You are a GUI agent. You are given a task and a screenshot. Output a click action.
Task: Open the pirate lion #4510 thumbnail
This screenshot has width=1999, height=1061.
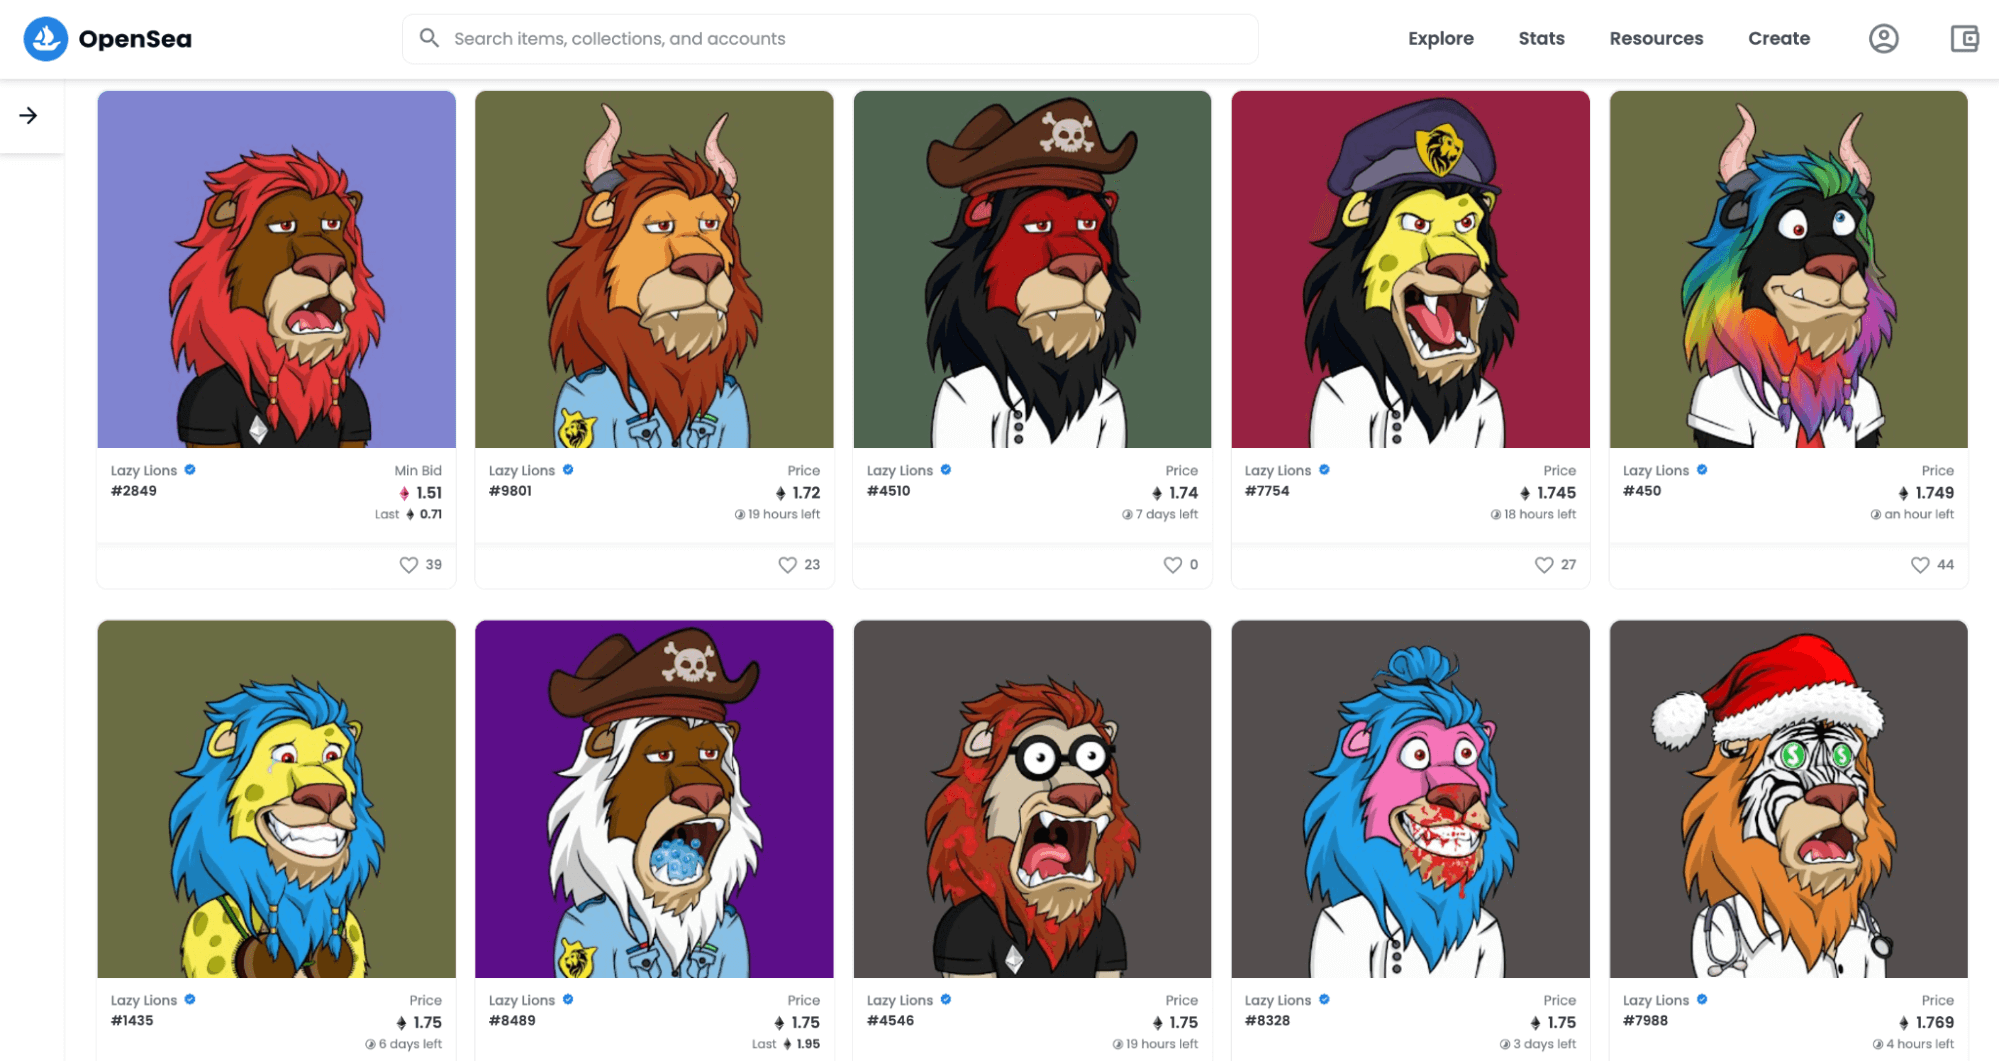pos(1032,269)
